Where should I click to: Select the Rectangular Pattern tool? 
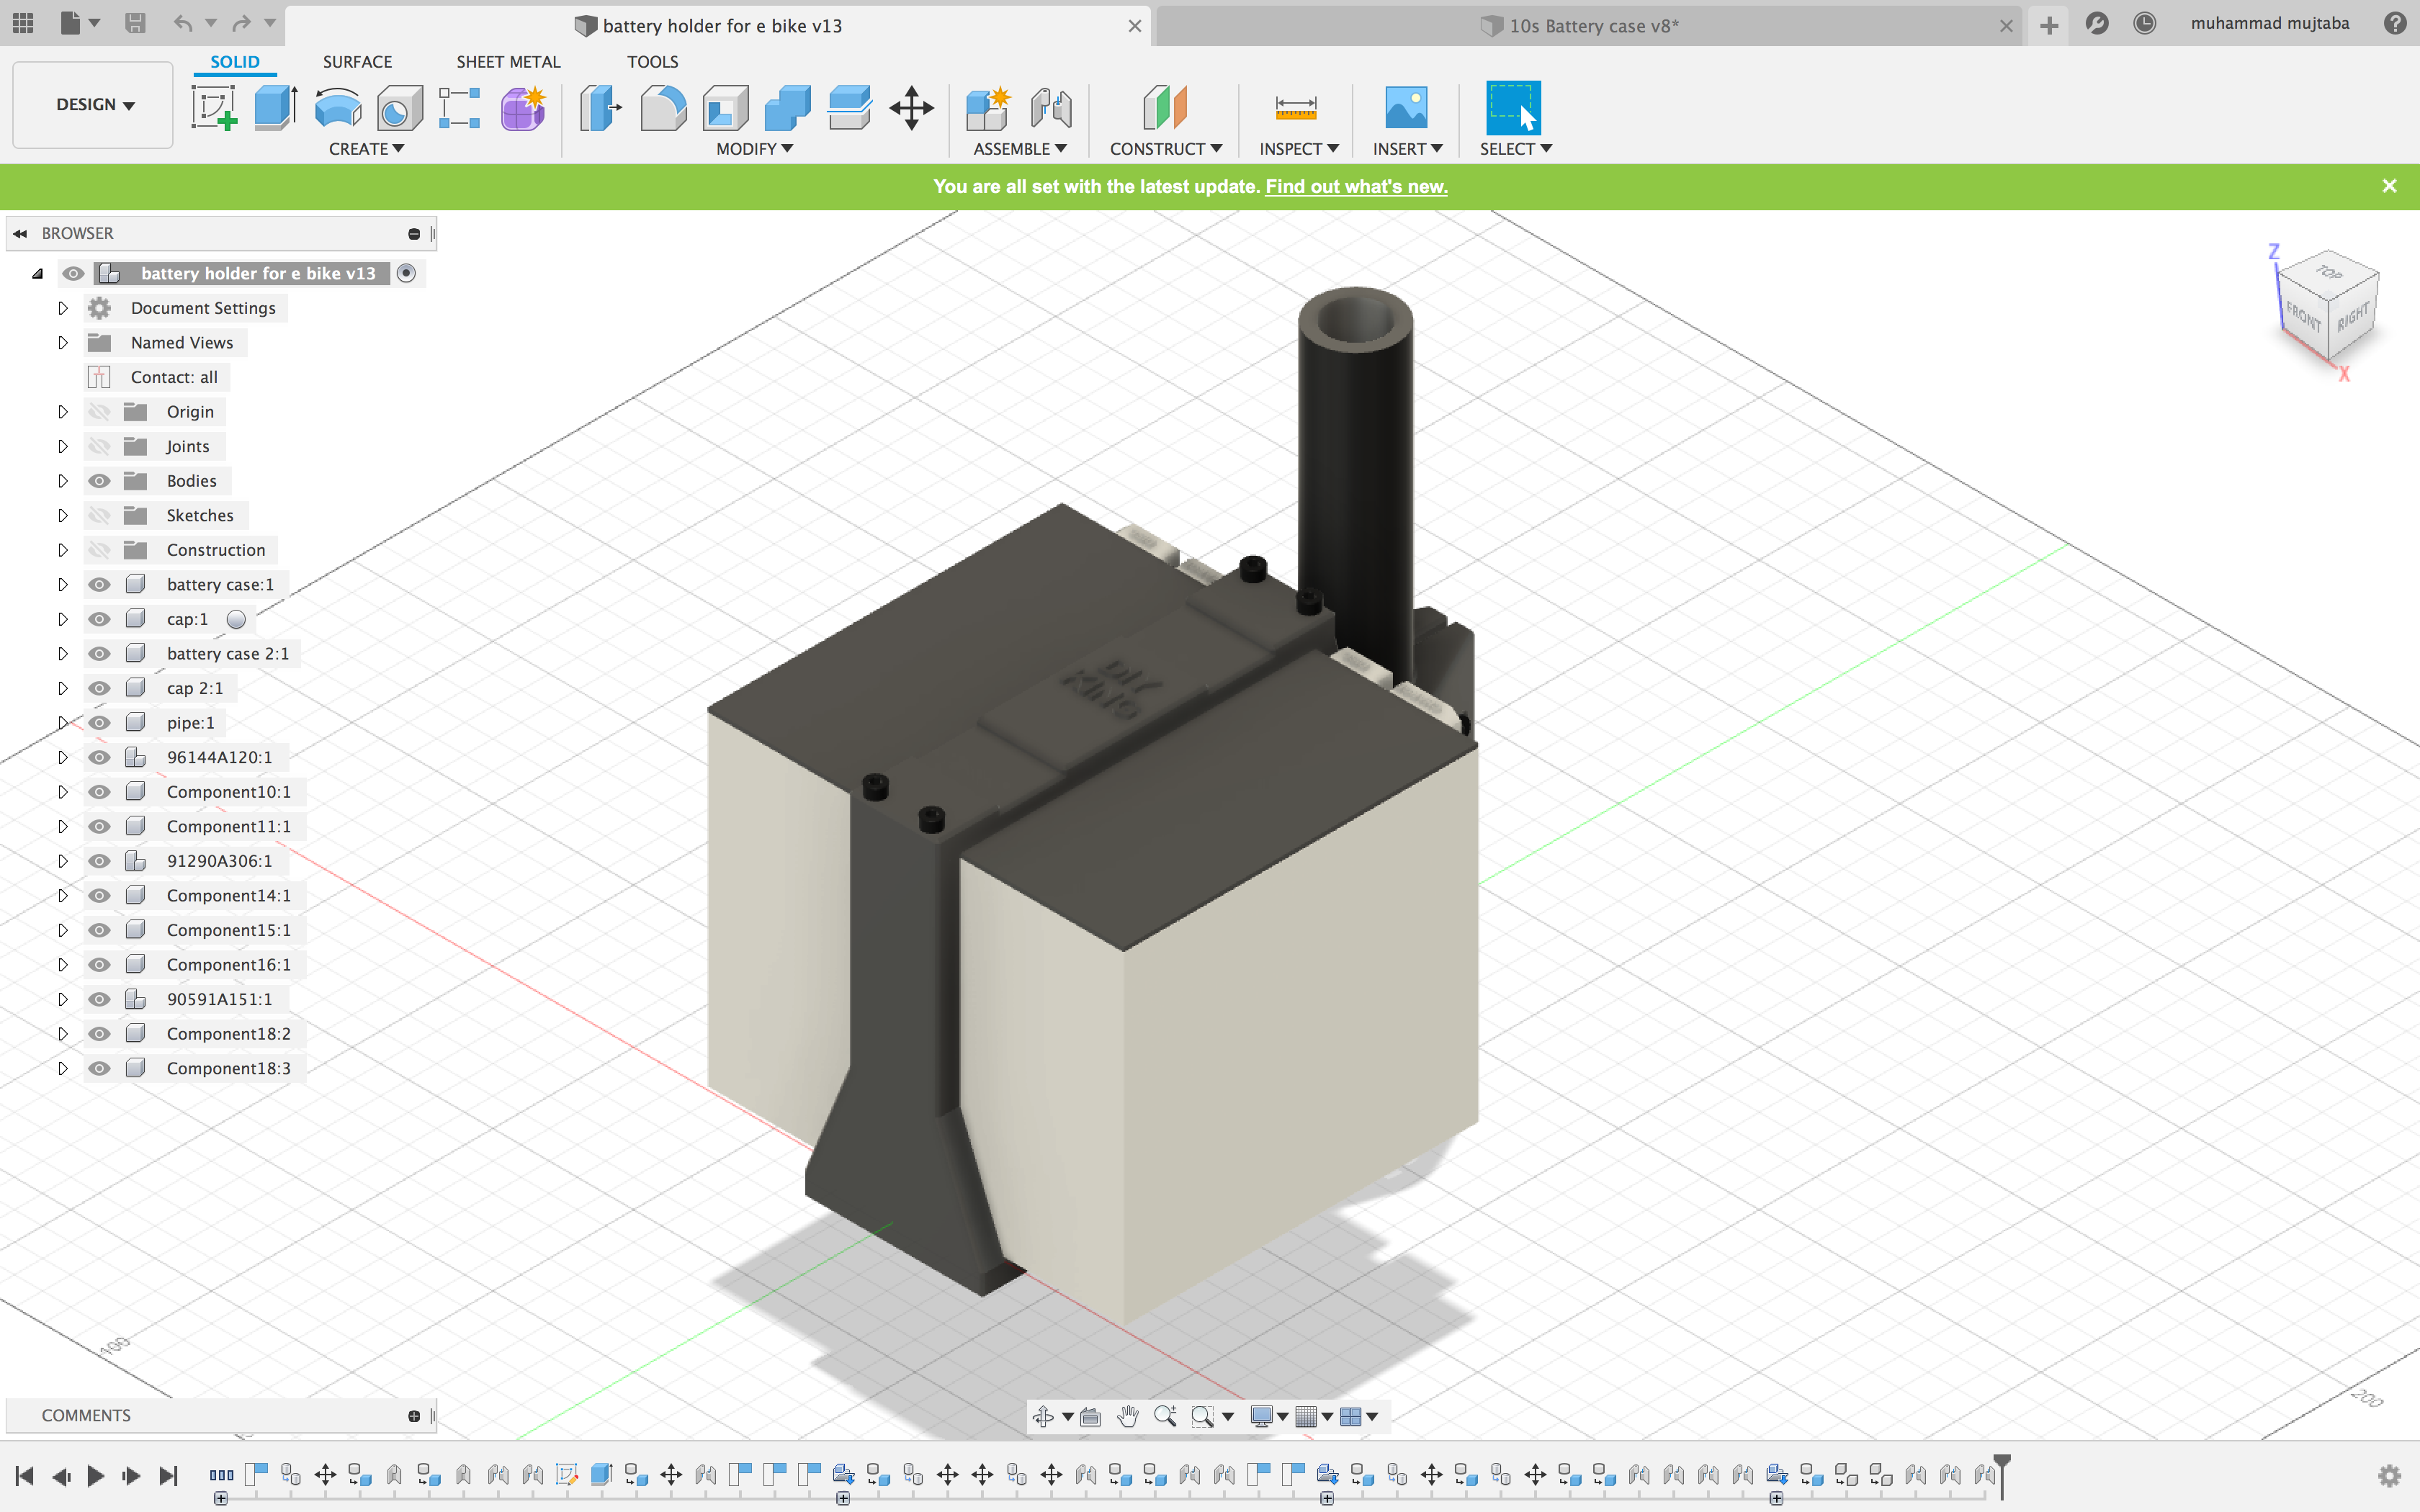pos(460,108)
